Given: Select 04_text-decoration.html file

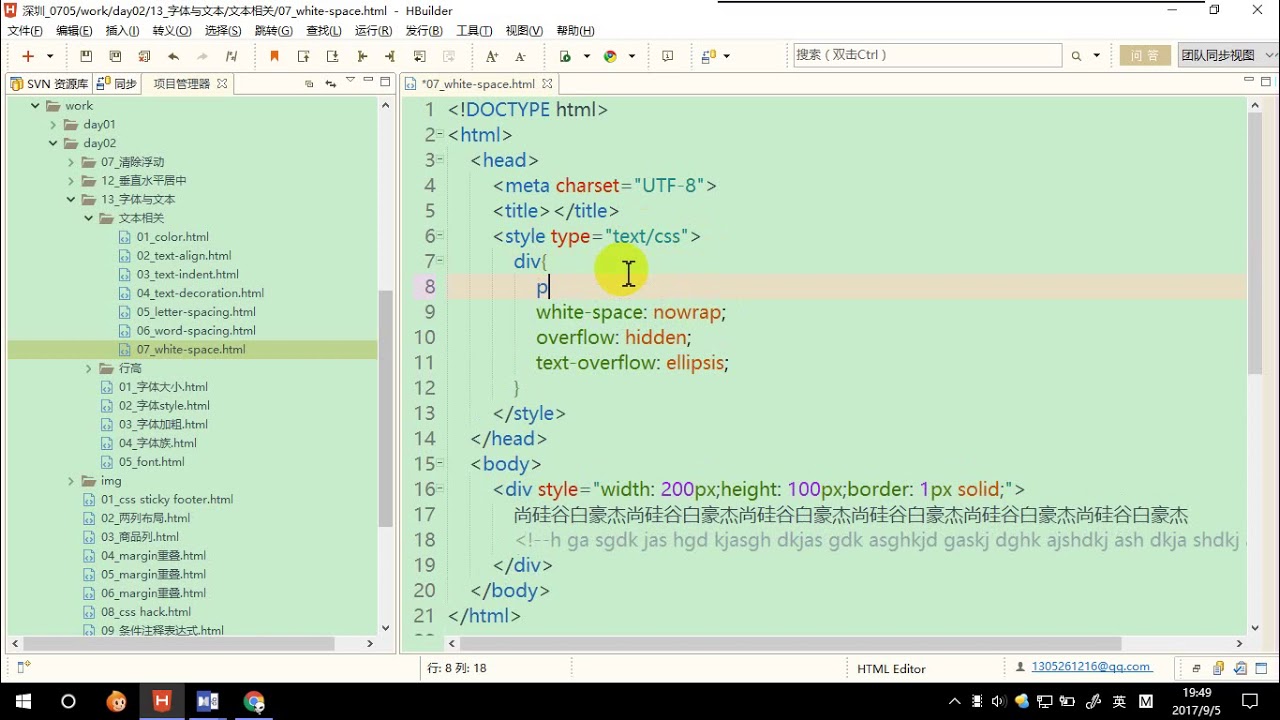Looking at the screenshot, I should [x=200, y=293].
